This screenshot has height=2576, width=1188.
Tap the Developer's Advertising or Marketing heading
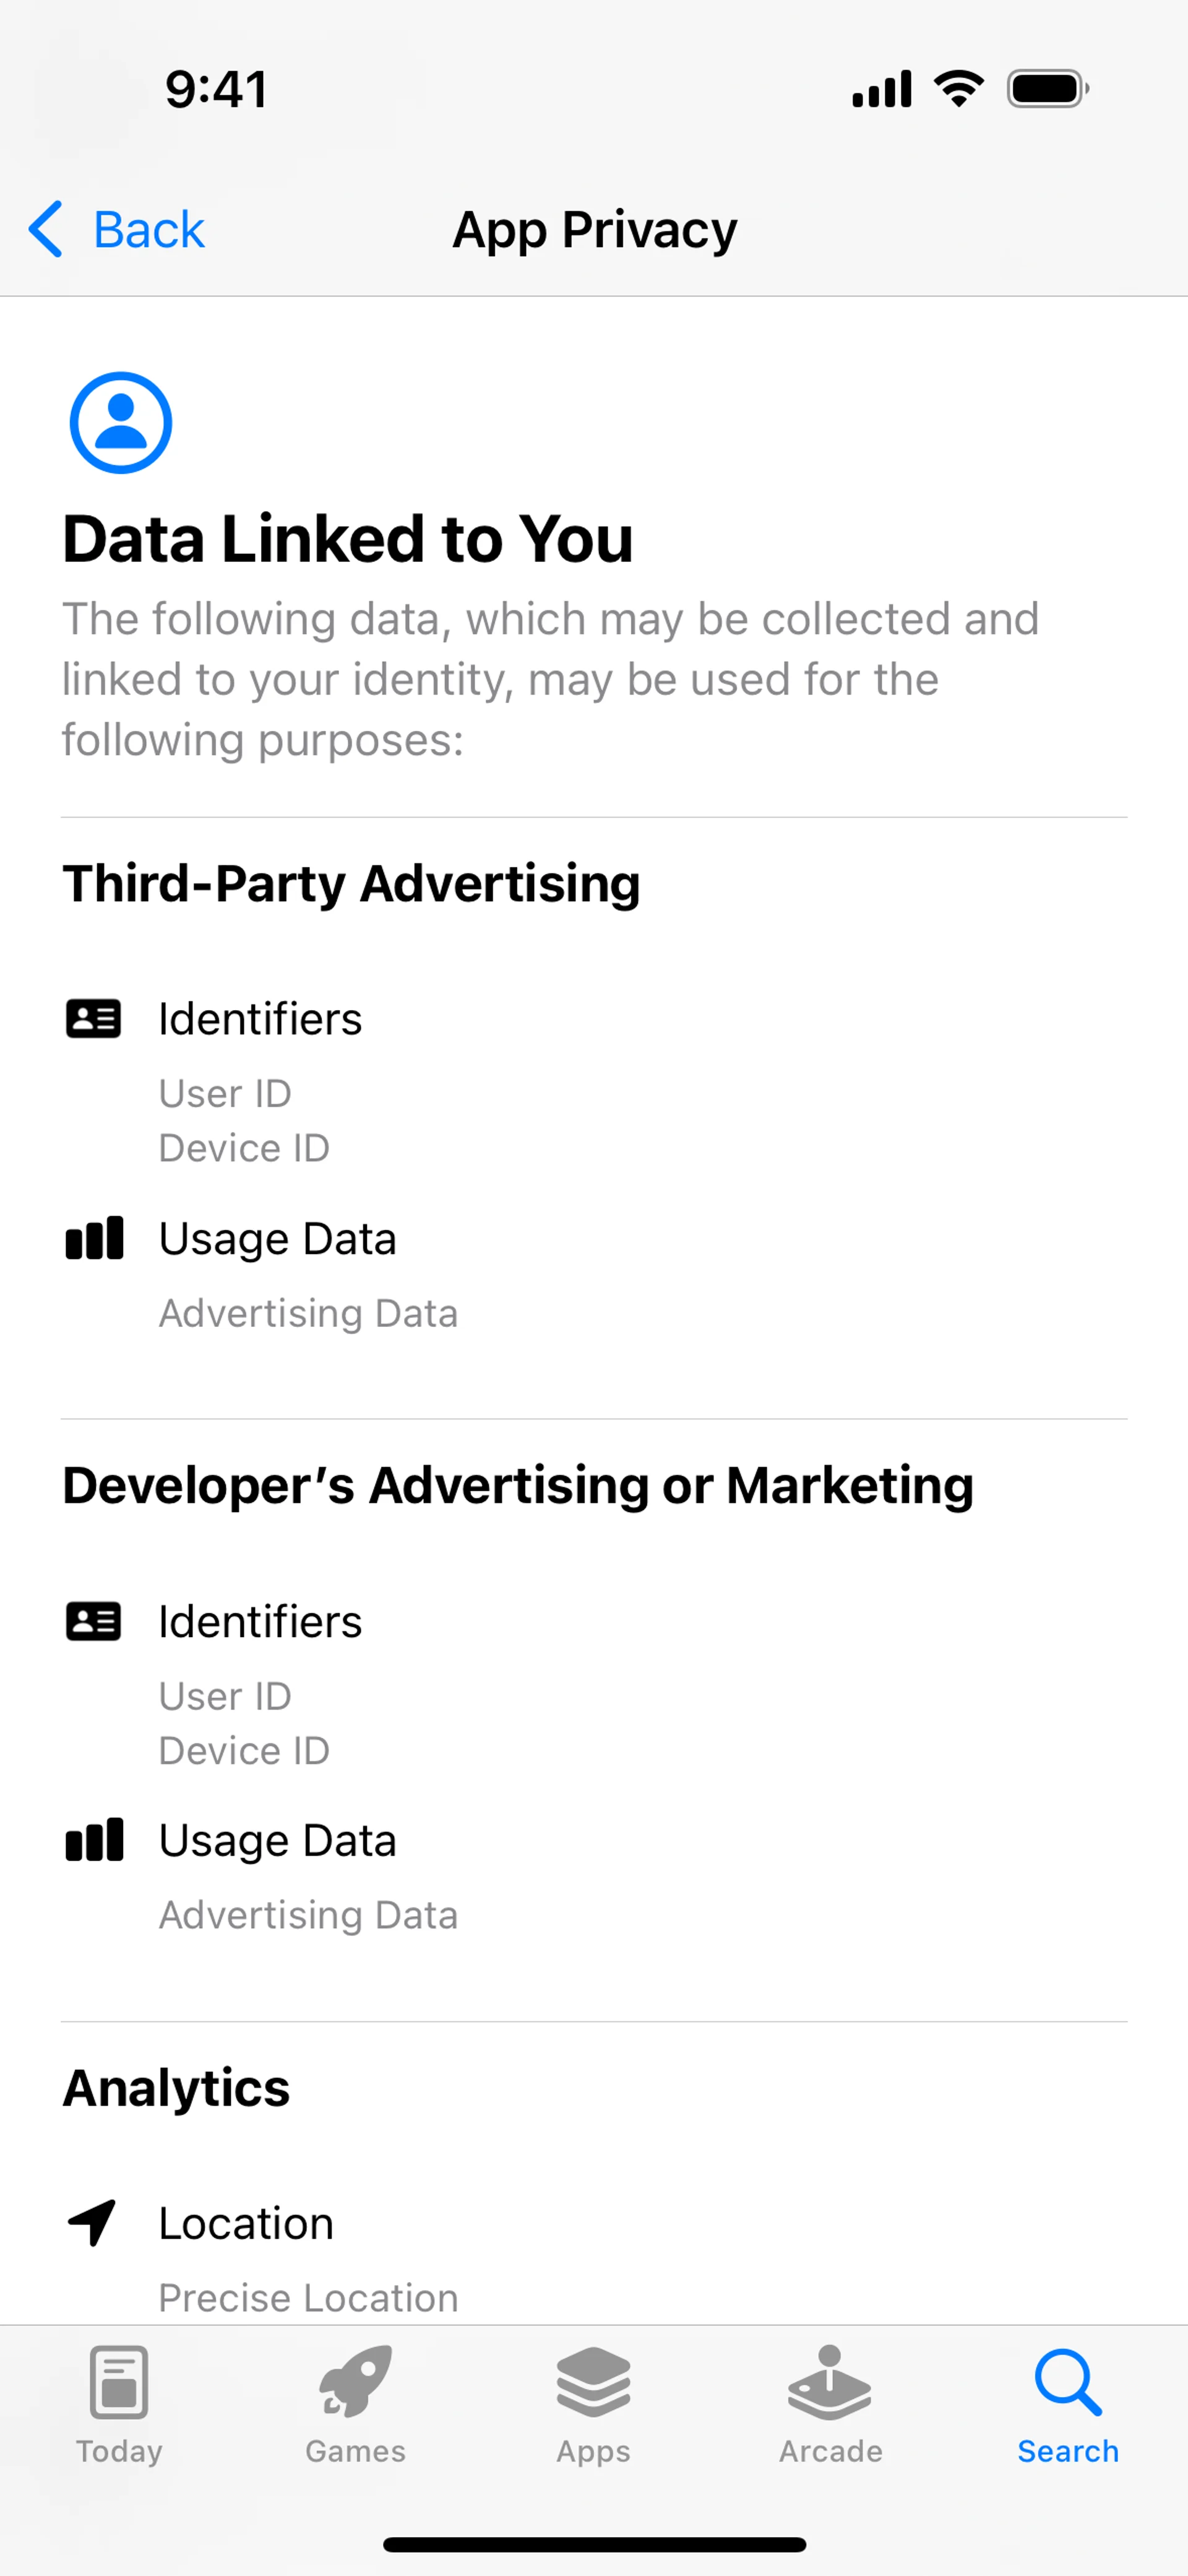(518, 1485)
